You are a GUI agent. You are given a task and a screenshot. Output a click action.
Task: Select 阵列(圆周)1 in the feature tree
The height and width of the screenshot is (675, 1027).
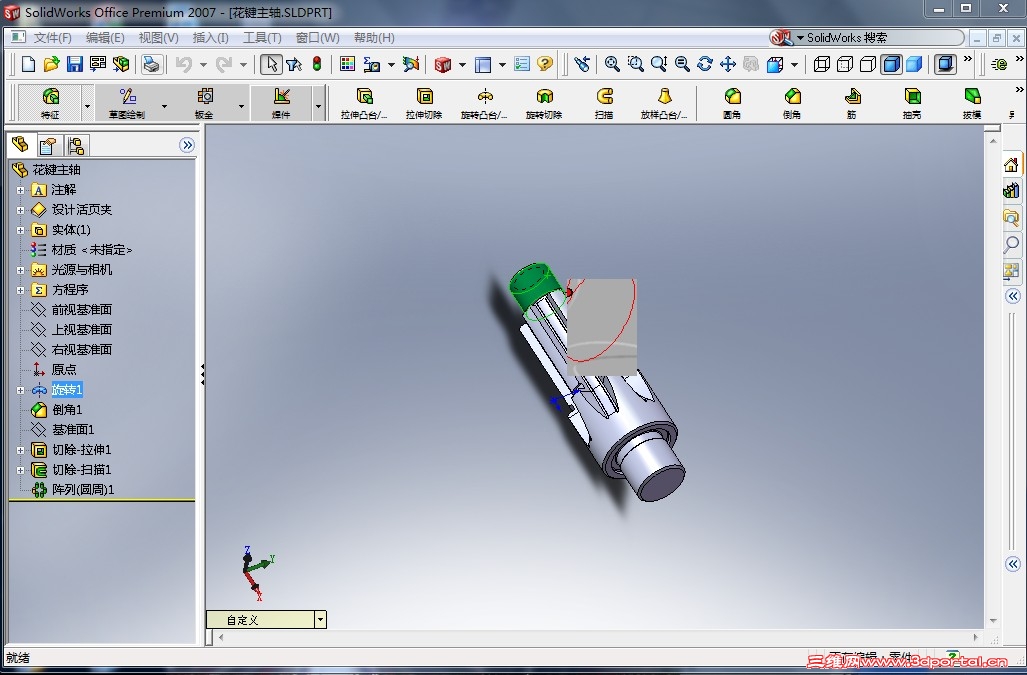[83, 490]
